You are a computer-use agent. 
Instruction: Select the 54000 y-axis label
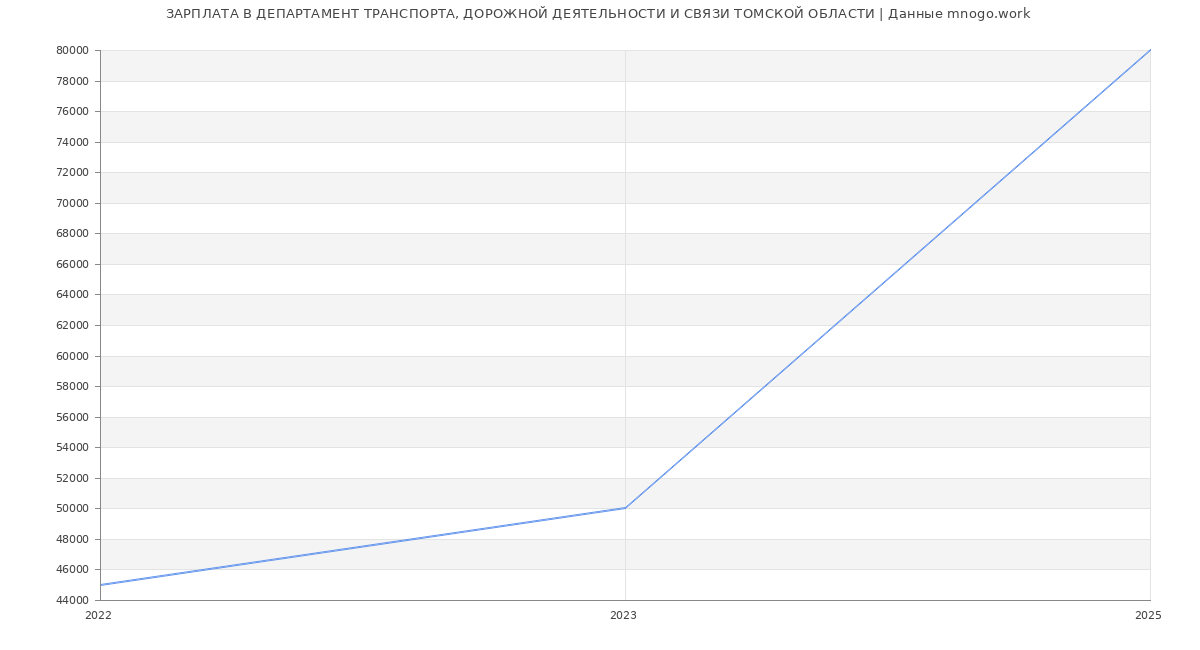pyautogui.click(x=72, y=447)
